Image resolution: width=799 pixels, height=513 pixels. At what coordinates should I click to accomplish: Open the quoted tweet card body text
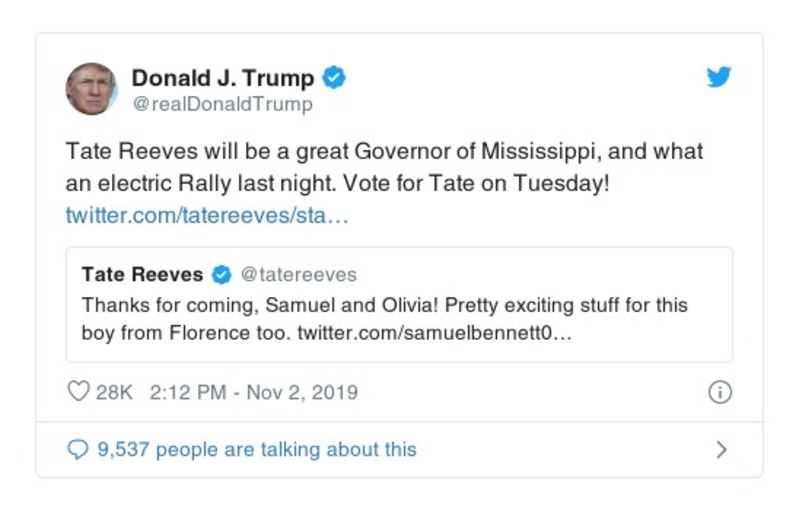point(384,319)
